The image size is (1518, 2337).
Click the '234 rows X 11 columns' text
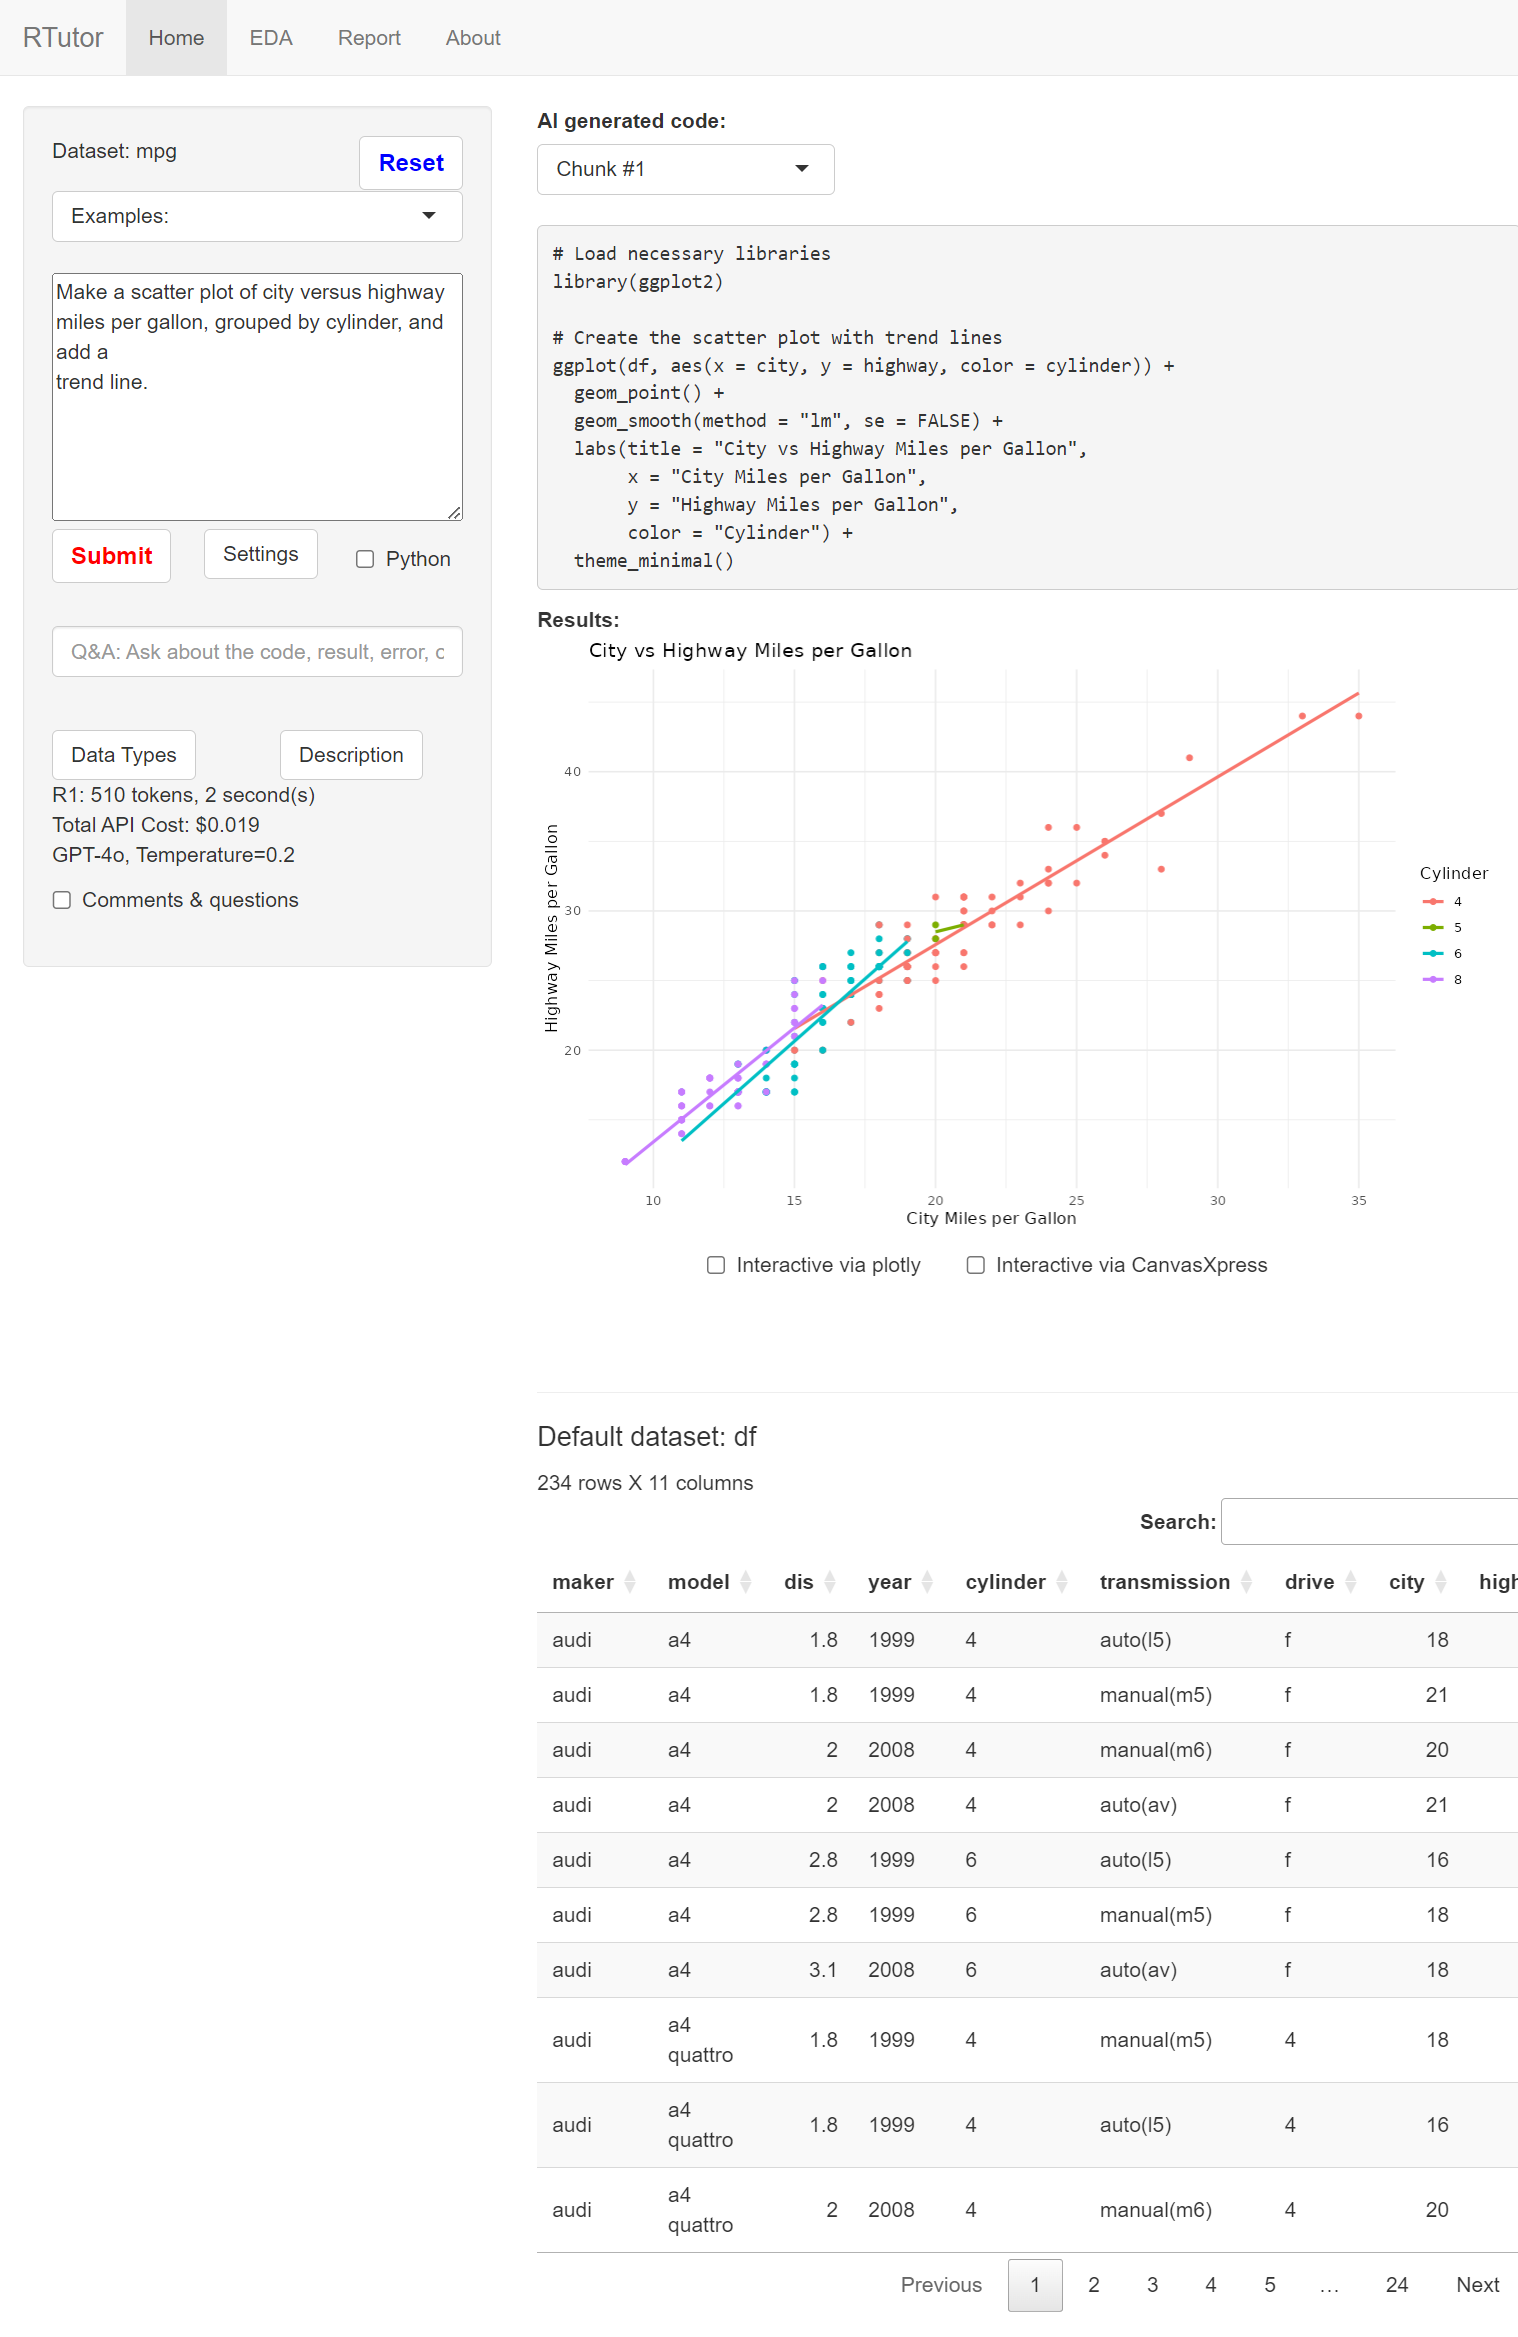pos(645,1483)
